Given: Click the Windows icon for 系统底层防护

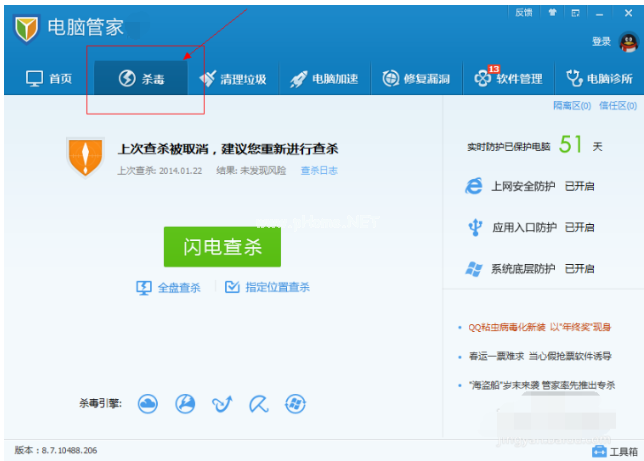Looking at the screenshot, I should [x=475, y=269].
